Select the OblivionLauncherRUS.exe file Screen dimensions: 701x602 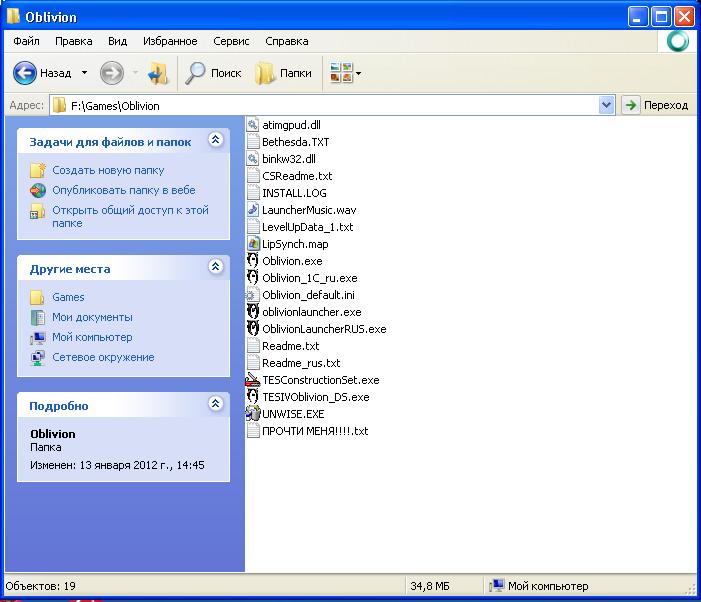pyautogui.click(x=317, y=329)
